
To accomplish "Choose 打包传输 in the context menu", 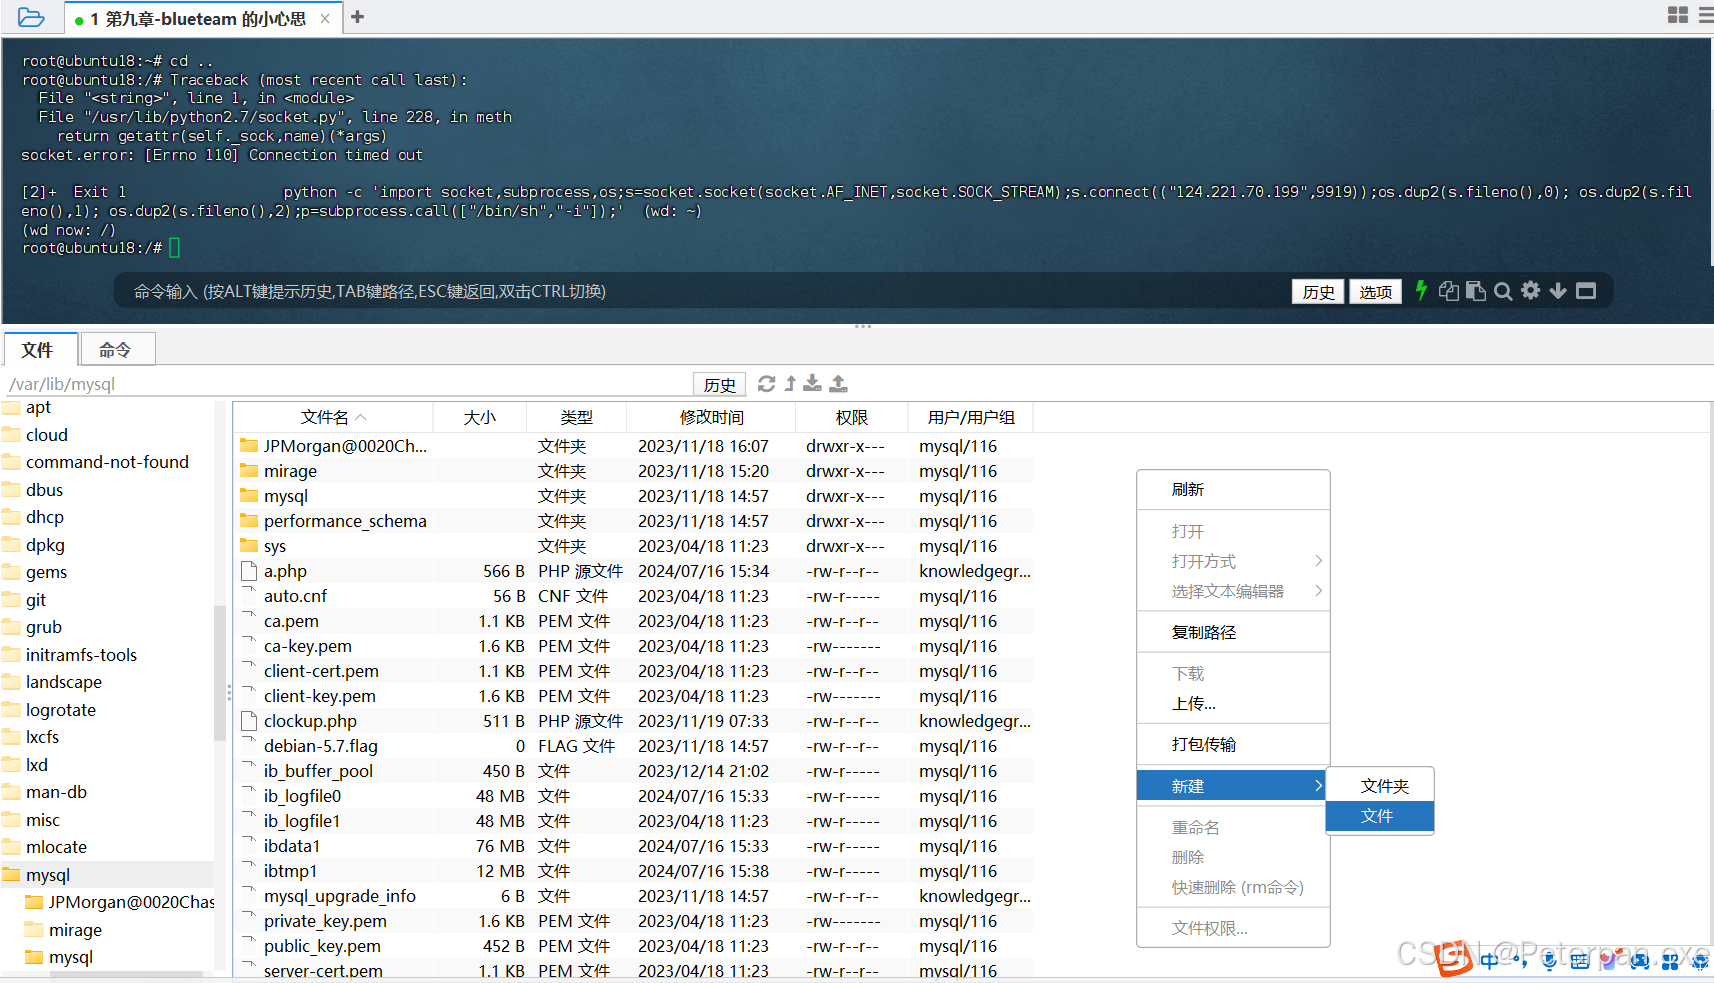I will [1233, 745].
